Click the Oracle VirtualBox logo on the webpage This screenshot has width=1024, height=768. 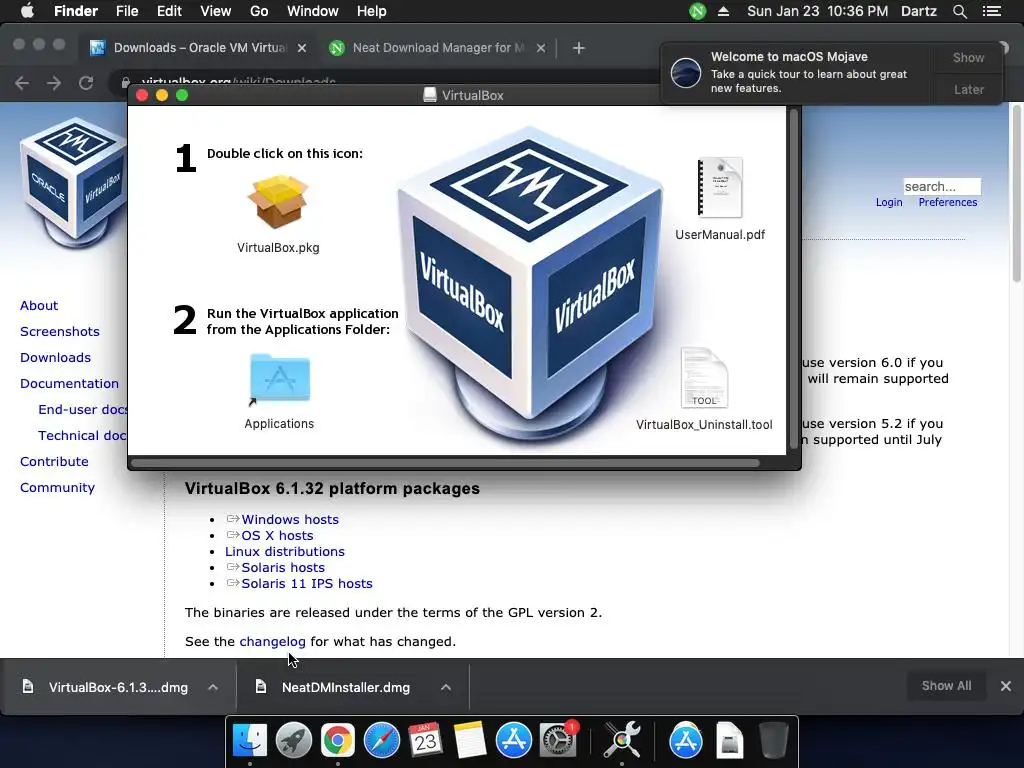(73, 181)
